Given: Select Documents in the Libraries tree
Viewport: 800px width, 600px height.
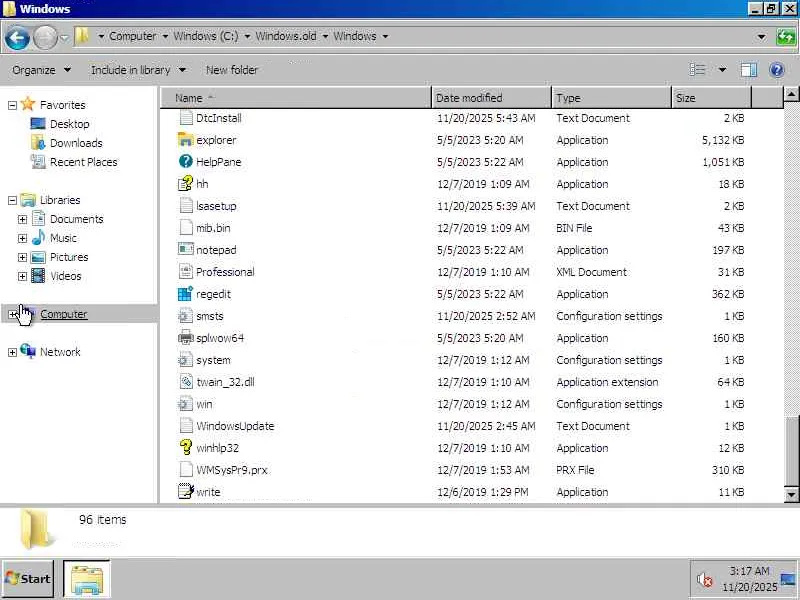Looking at the screenshot, I should pos(77,219).
